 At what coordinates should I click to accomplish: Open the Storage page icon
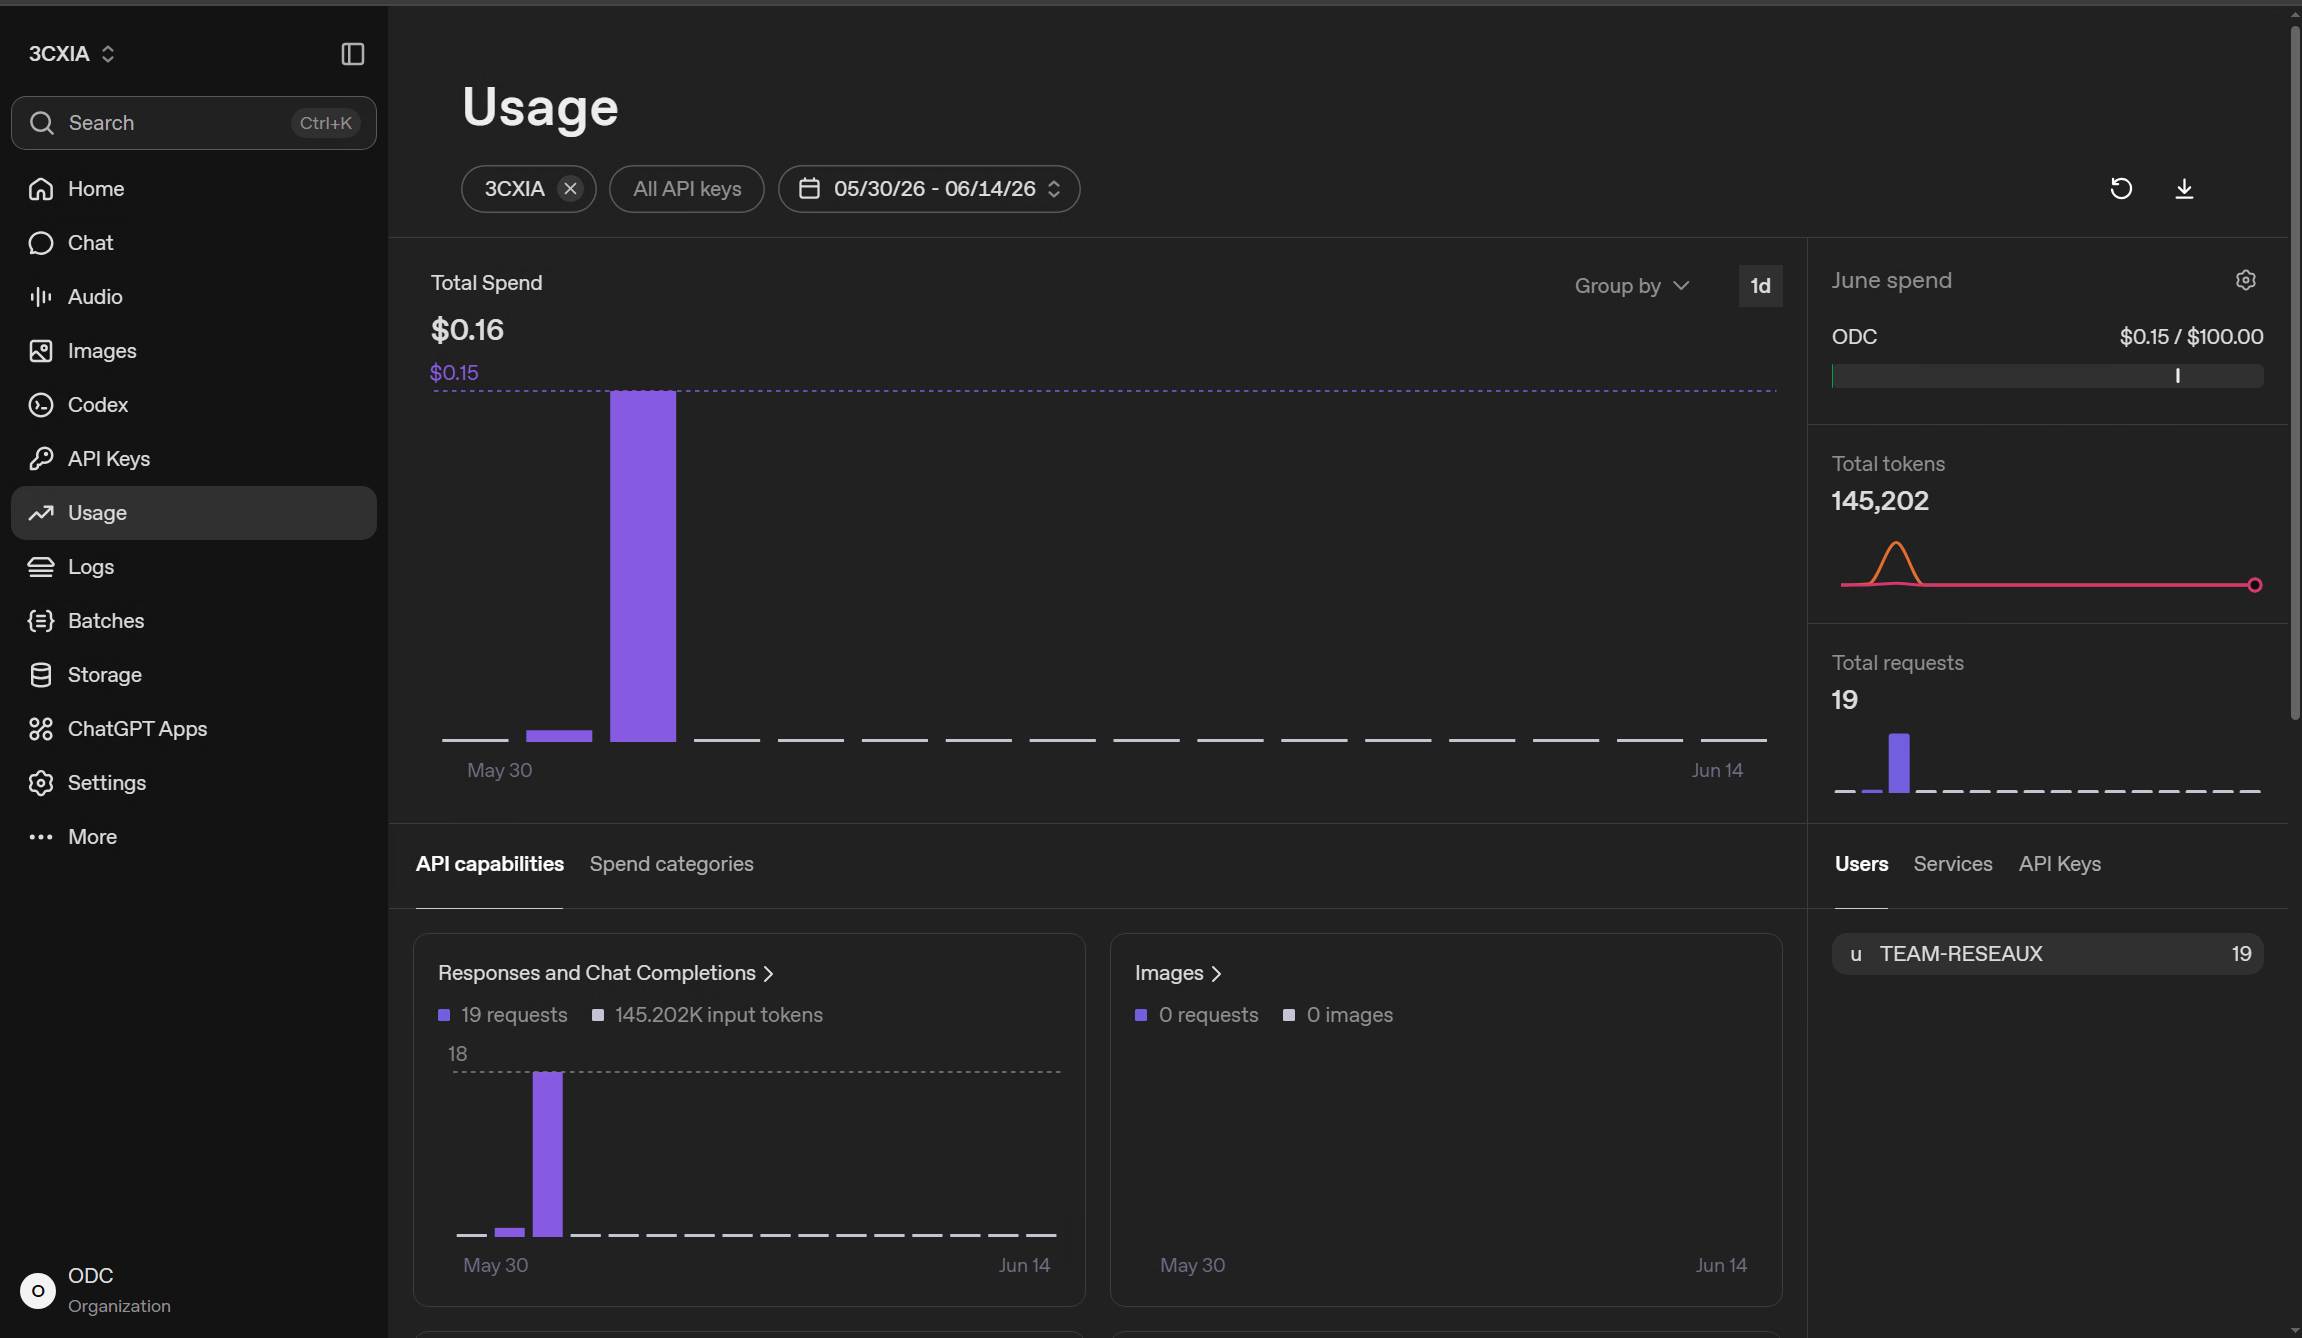pyautogui.click(x=41, y=675)
